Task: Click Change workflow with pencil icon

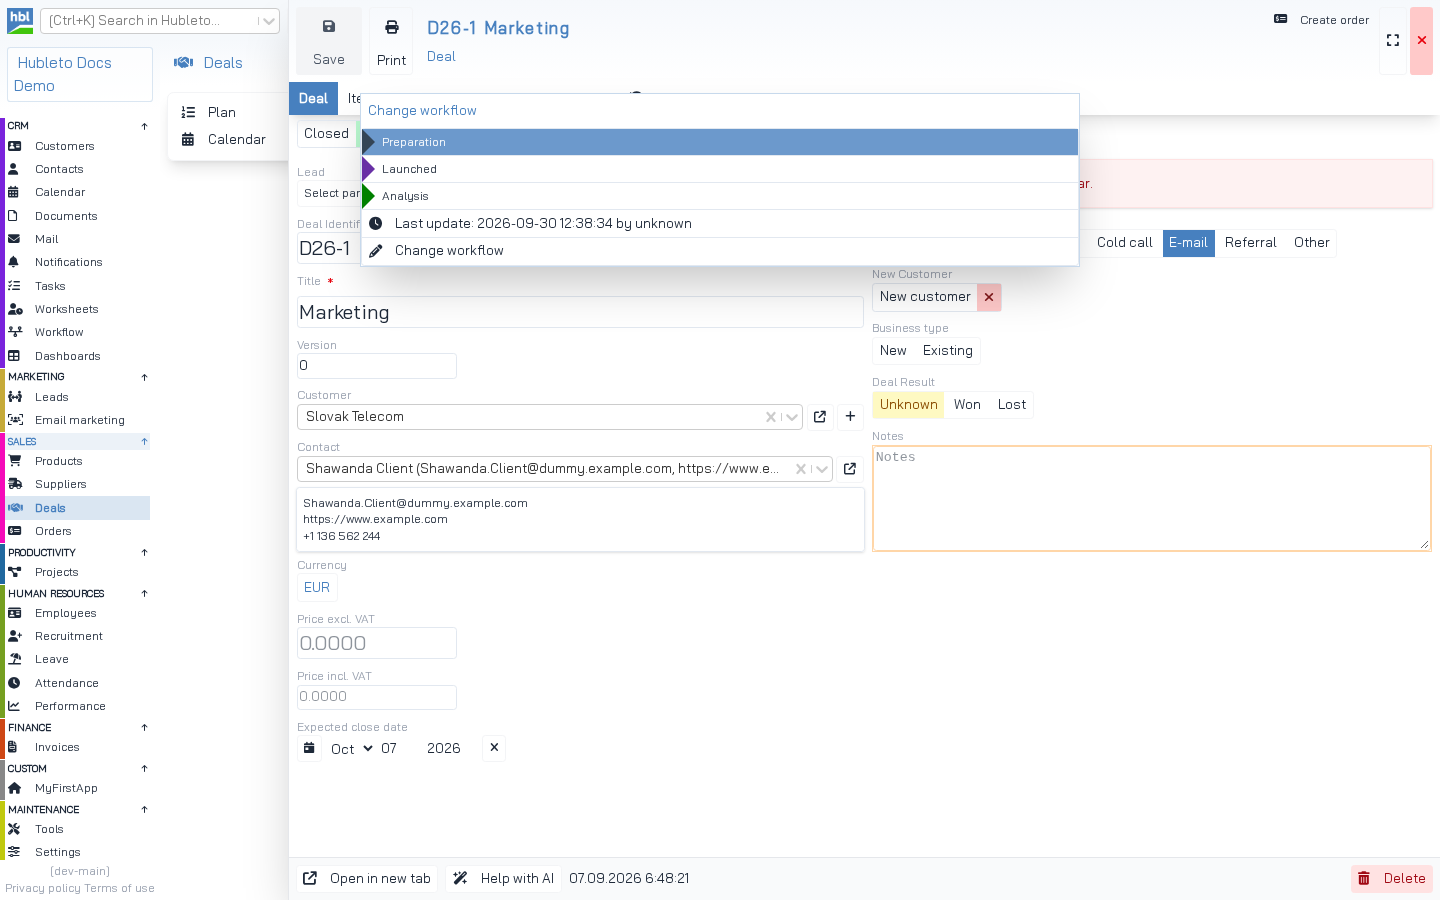Action: [x=720, y=251]
